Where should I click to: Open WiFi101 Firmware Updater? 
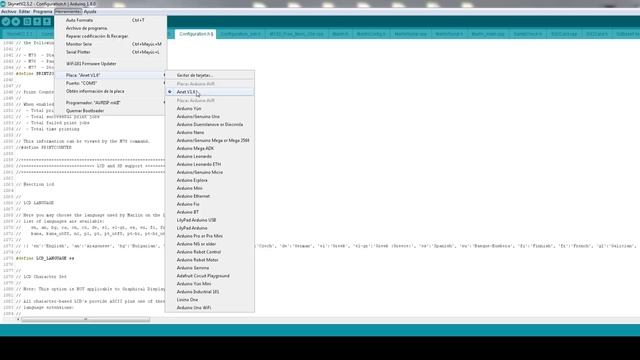pos(111,64)
